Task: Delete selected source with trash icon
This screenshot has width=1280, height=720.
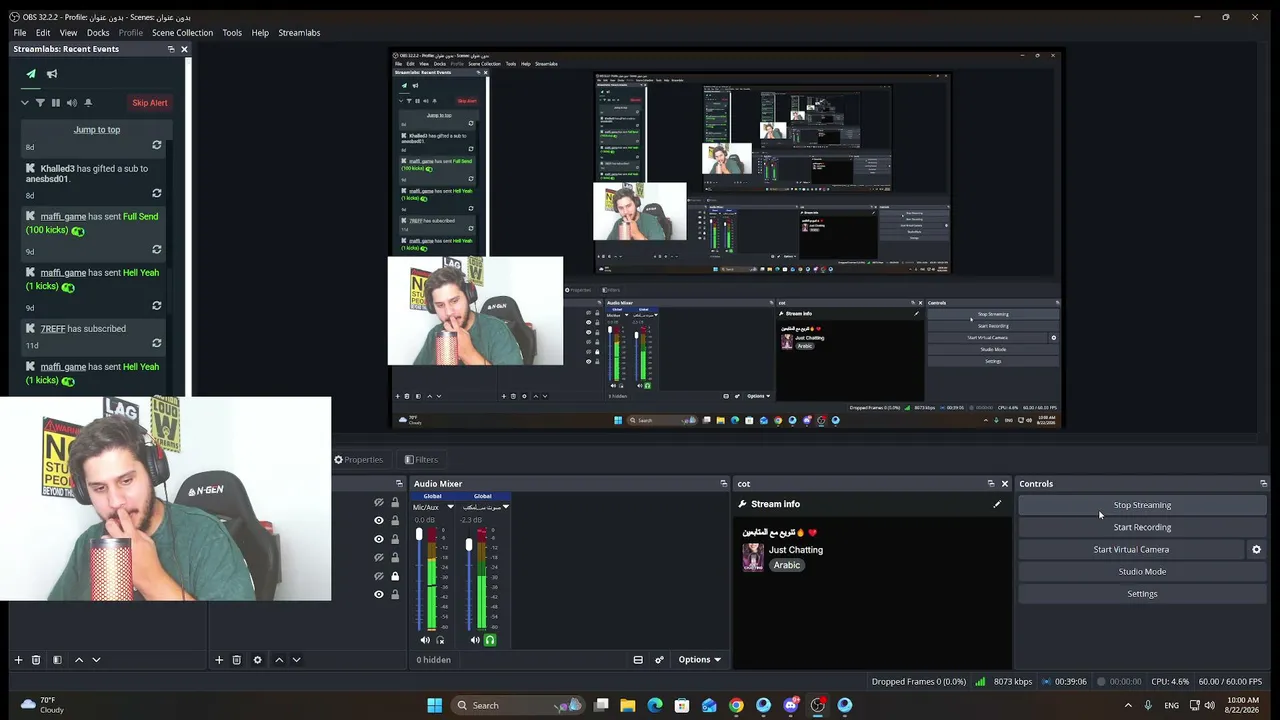Action: pos(237,660)
